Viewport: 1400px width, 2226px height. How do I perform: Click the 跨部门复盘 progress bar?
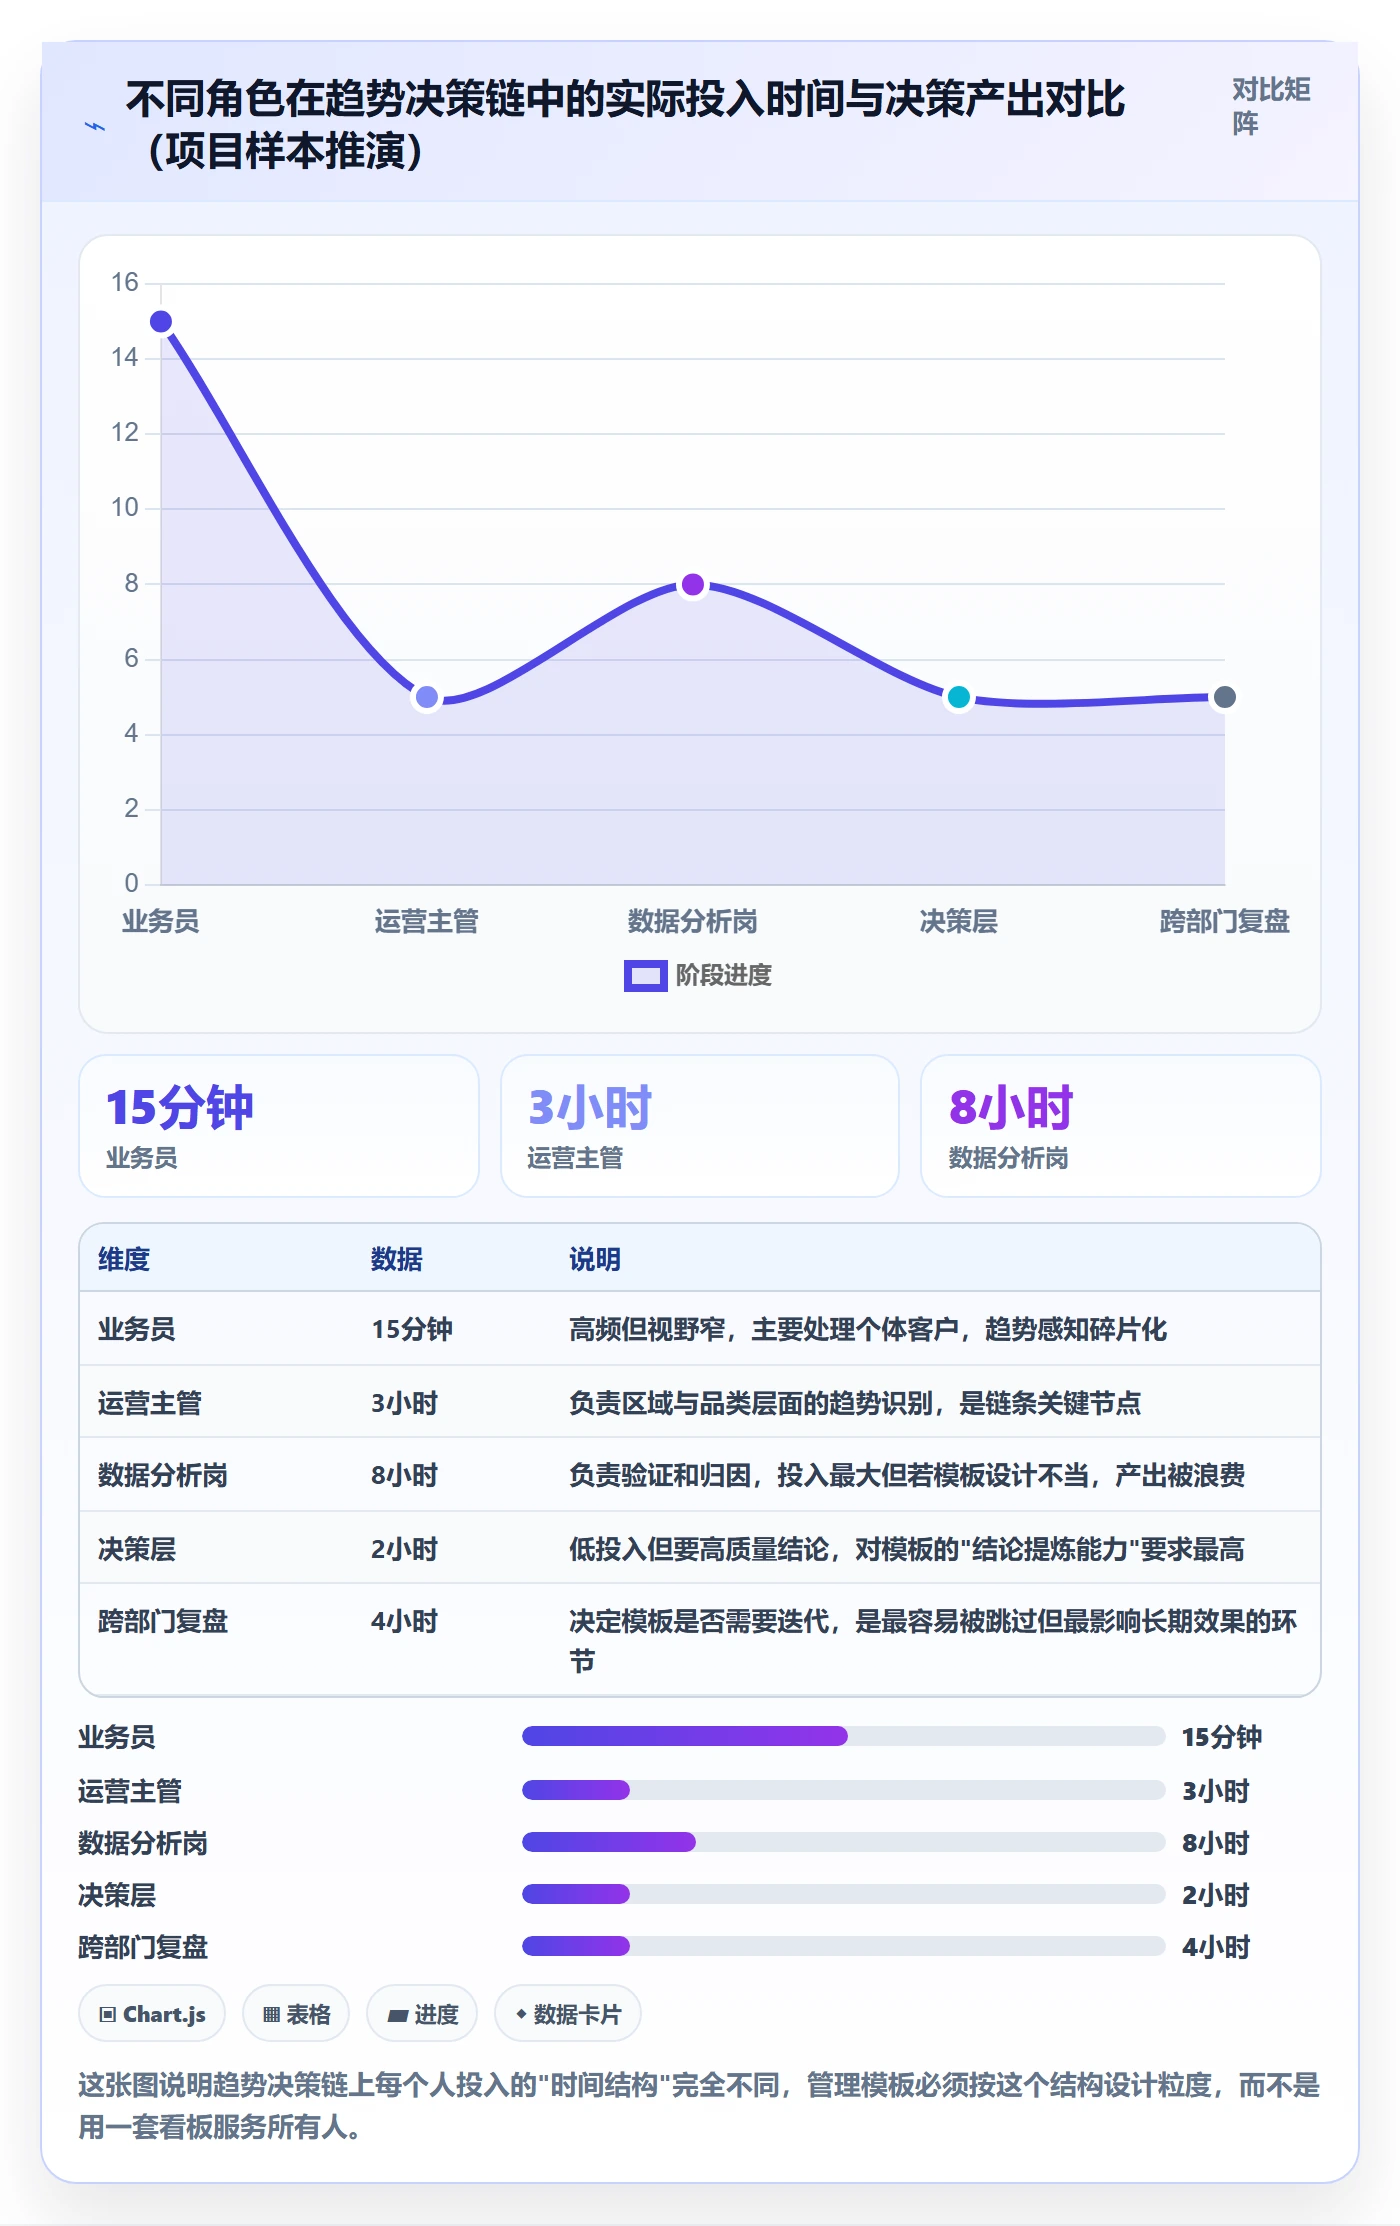[x=843, y=1946]
